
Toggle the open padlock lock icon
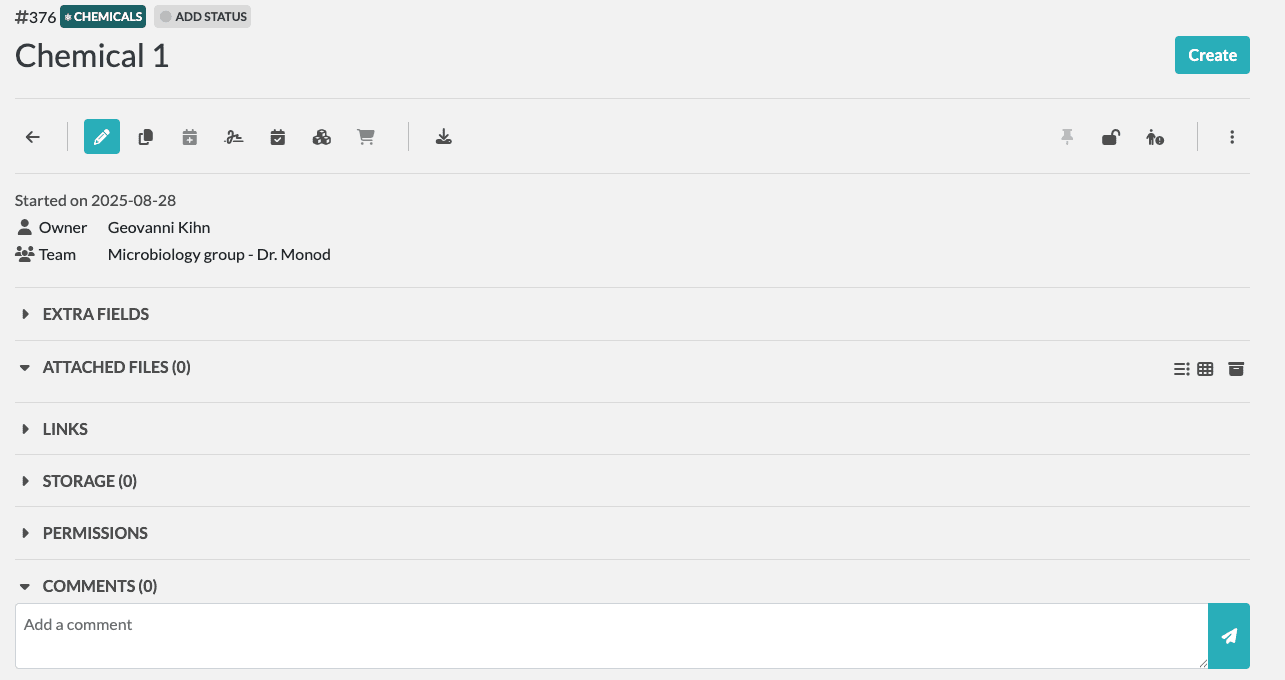pos(1110,137)
